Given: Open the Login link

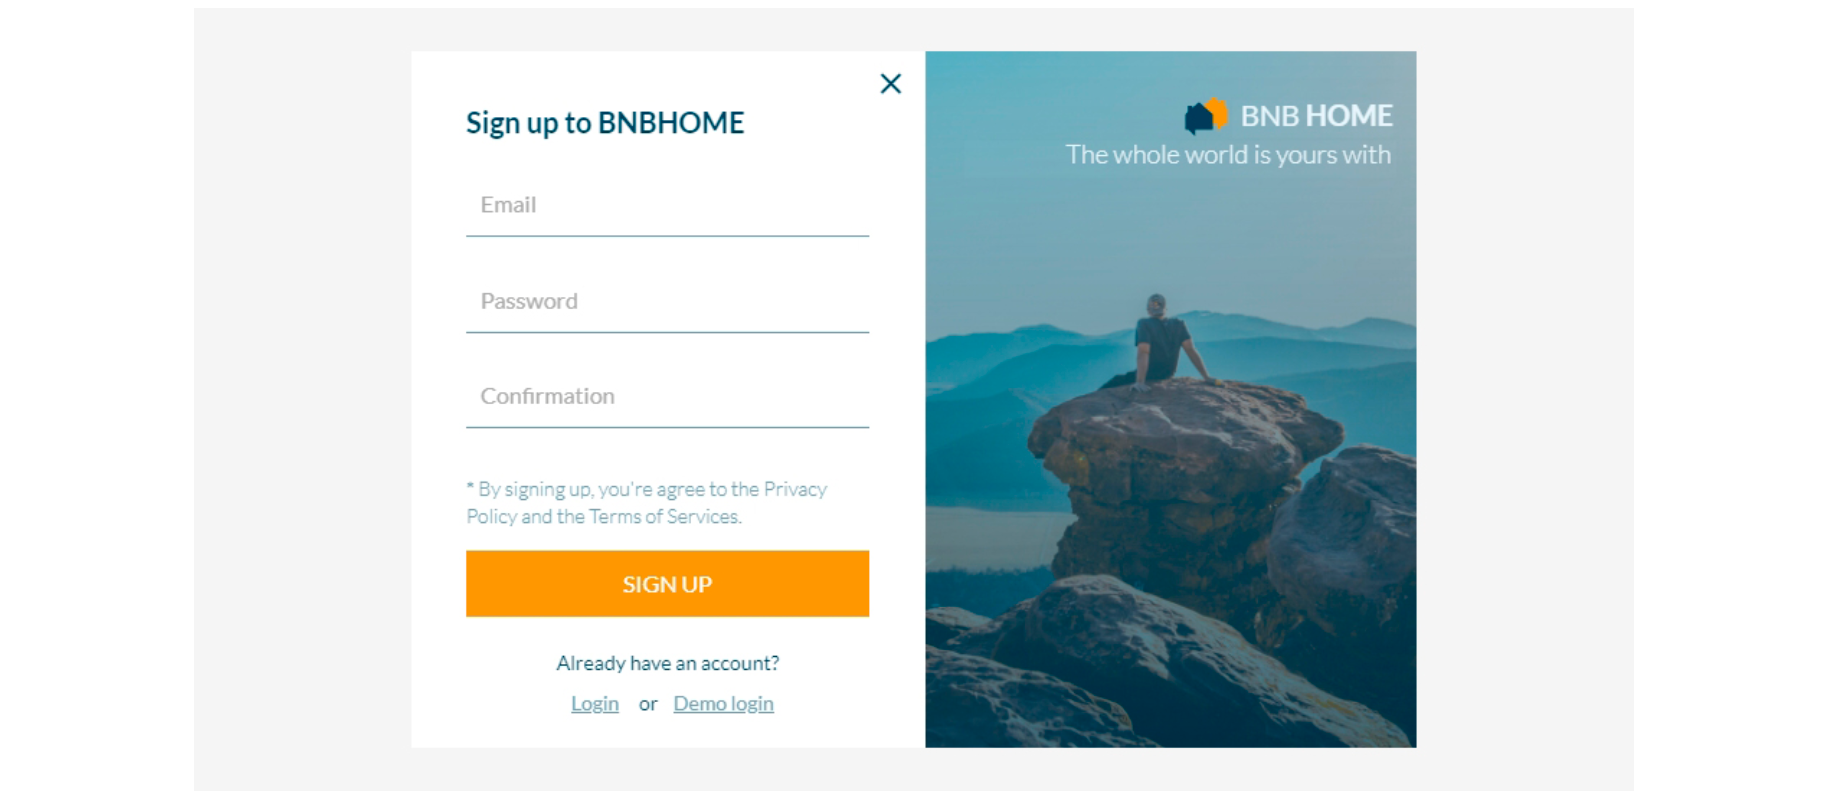Looking at the screenshot, I should [595, 704].
